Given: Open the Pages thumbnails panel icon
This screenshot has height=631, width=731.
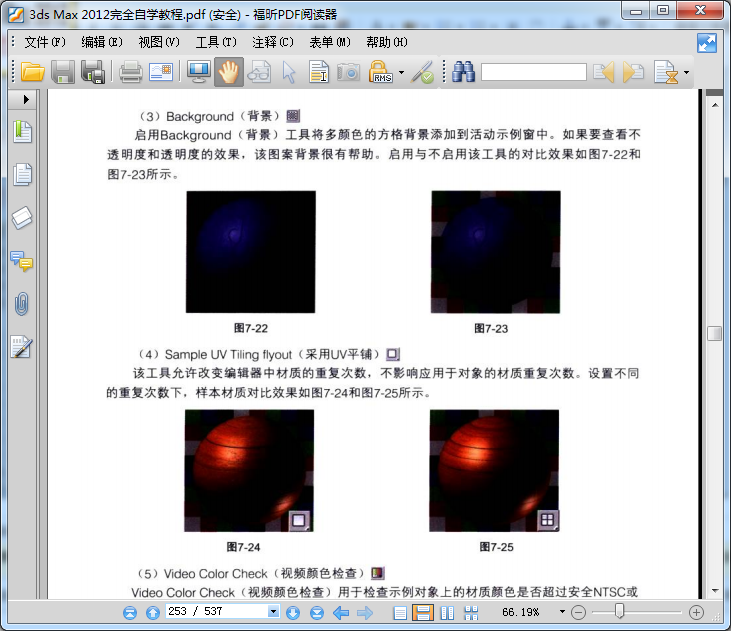Looking at the screenshot, I should tap(22, 175).
